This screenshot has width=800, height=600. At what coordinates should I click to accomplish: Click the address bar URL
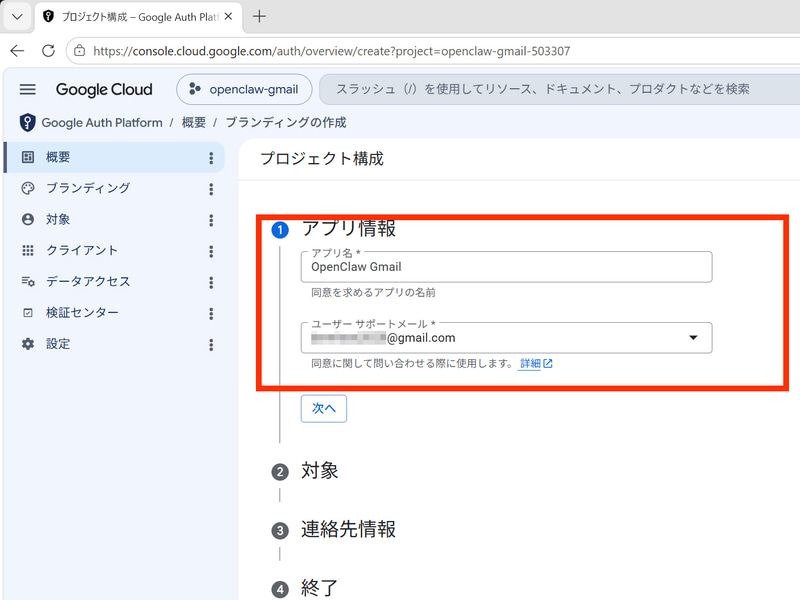[332, 51]
